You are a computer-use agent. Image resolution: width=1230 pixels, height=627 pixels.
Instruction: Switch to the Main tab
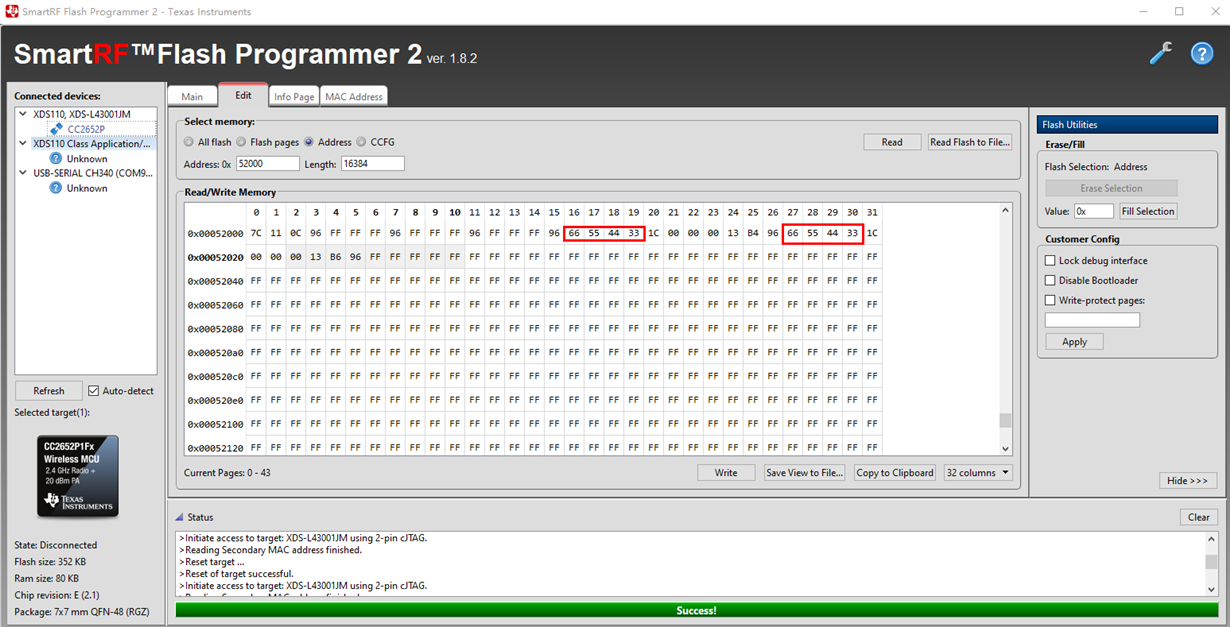[x=192, y=96]
